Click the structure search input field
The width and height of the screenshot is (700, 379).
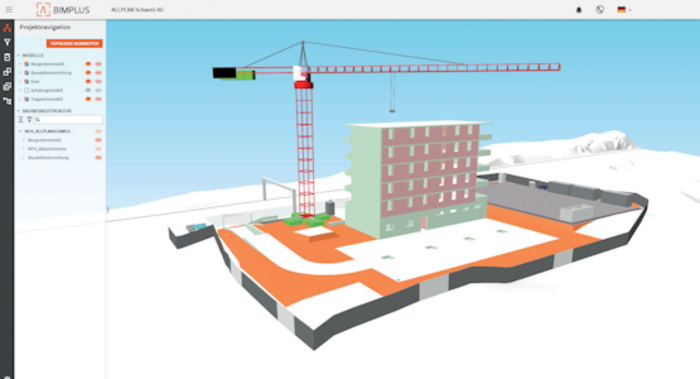point(68,120)
